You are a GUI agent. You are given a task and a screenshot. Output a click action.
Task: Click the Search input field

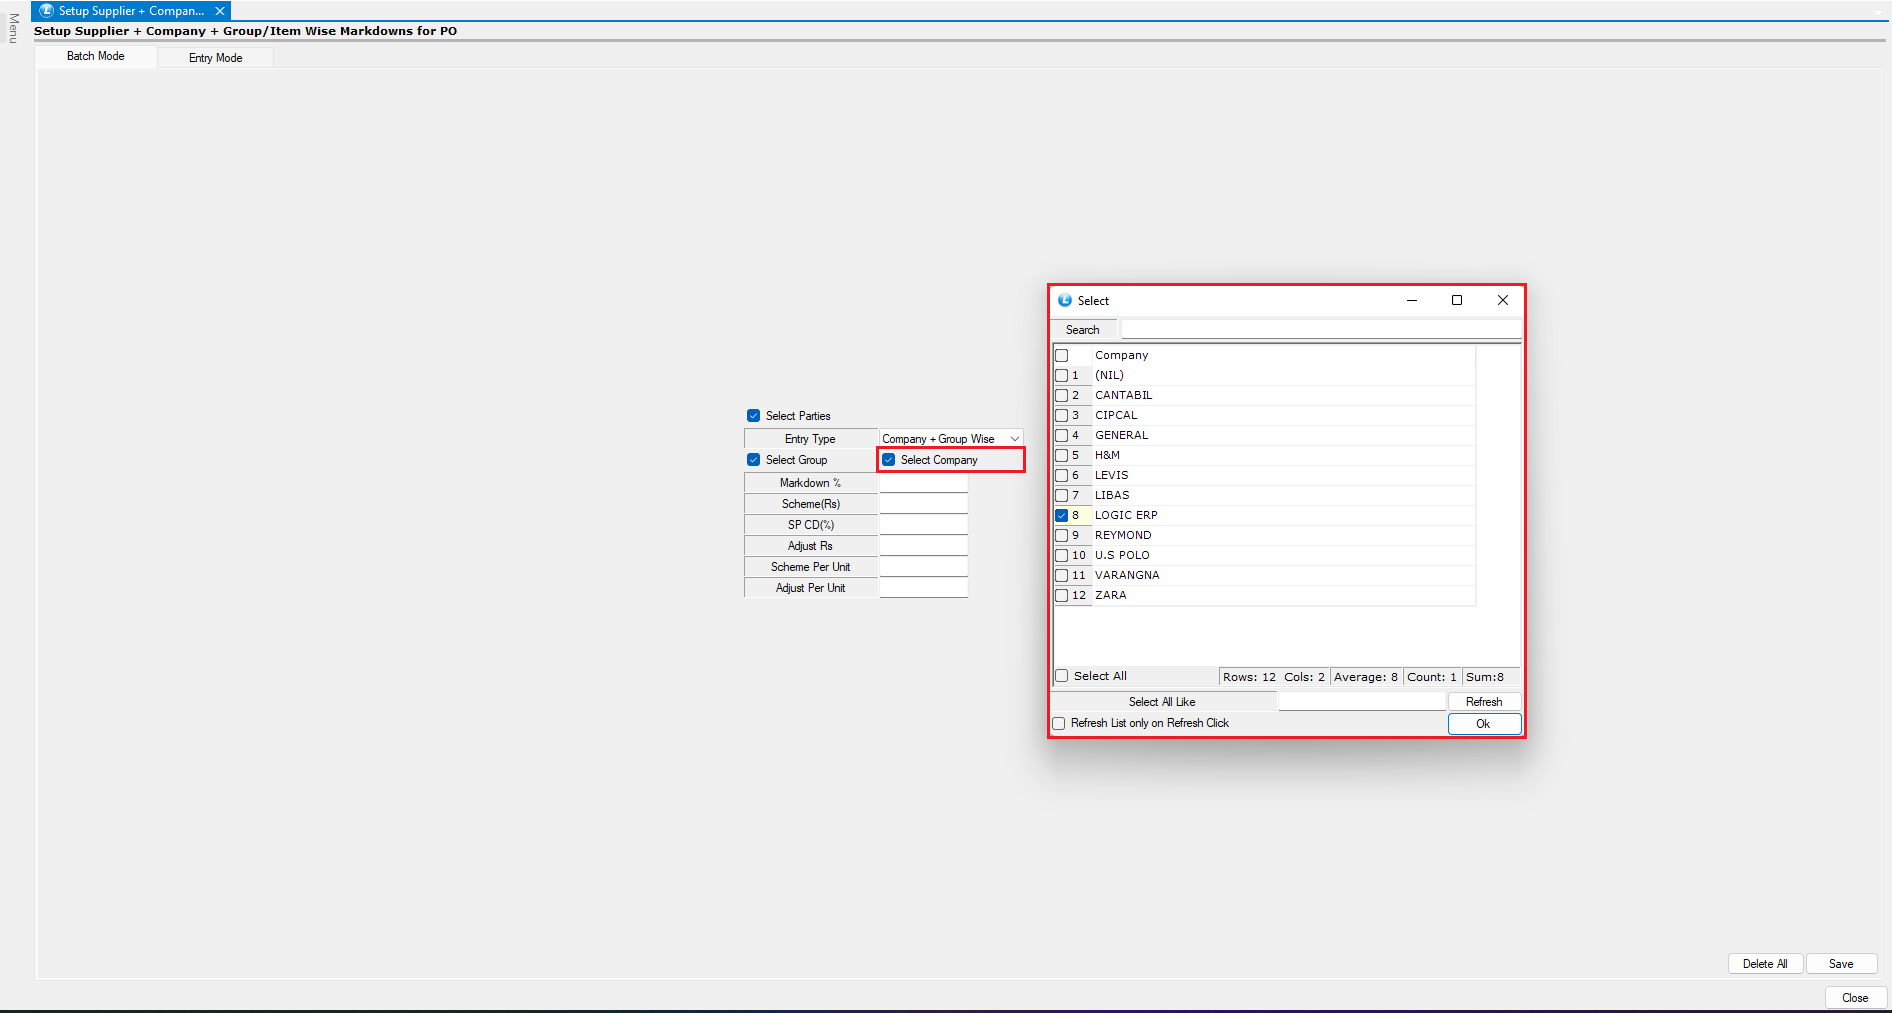1320,330
